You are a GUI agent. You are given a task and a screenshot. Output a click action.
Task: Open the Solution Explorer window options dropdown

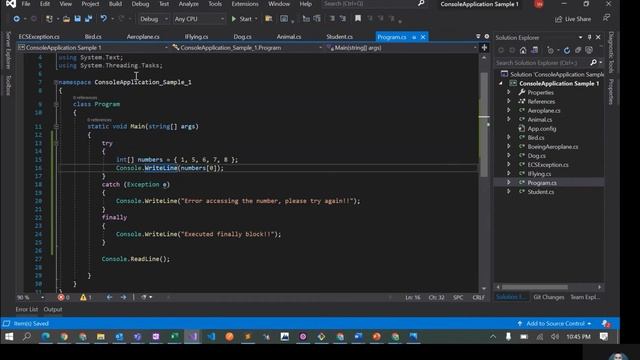(x=580, y=37)
